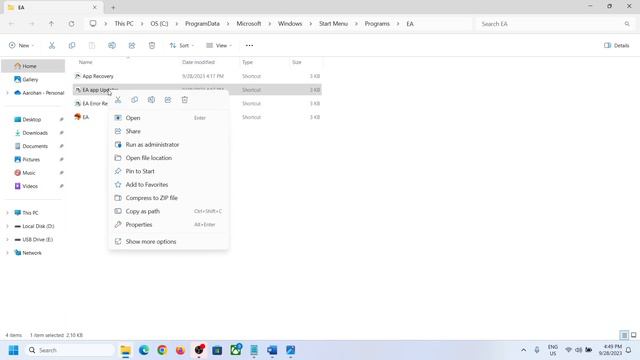
Task: Open Downloads in the navigation pane
Action: tap(35, 133)
